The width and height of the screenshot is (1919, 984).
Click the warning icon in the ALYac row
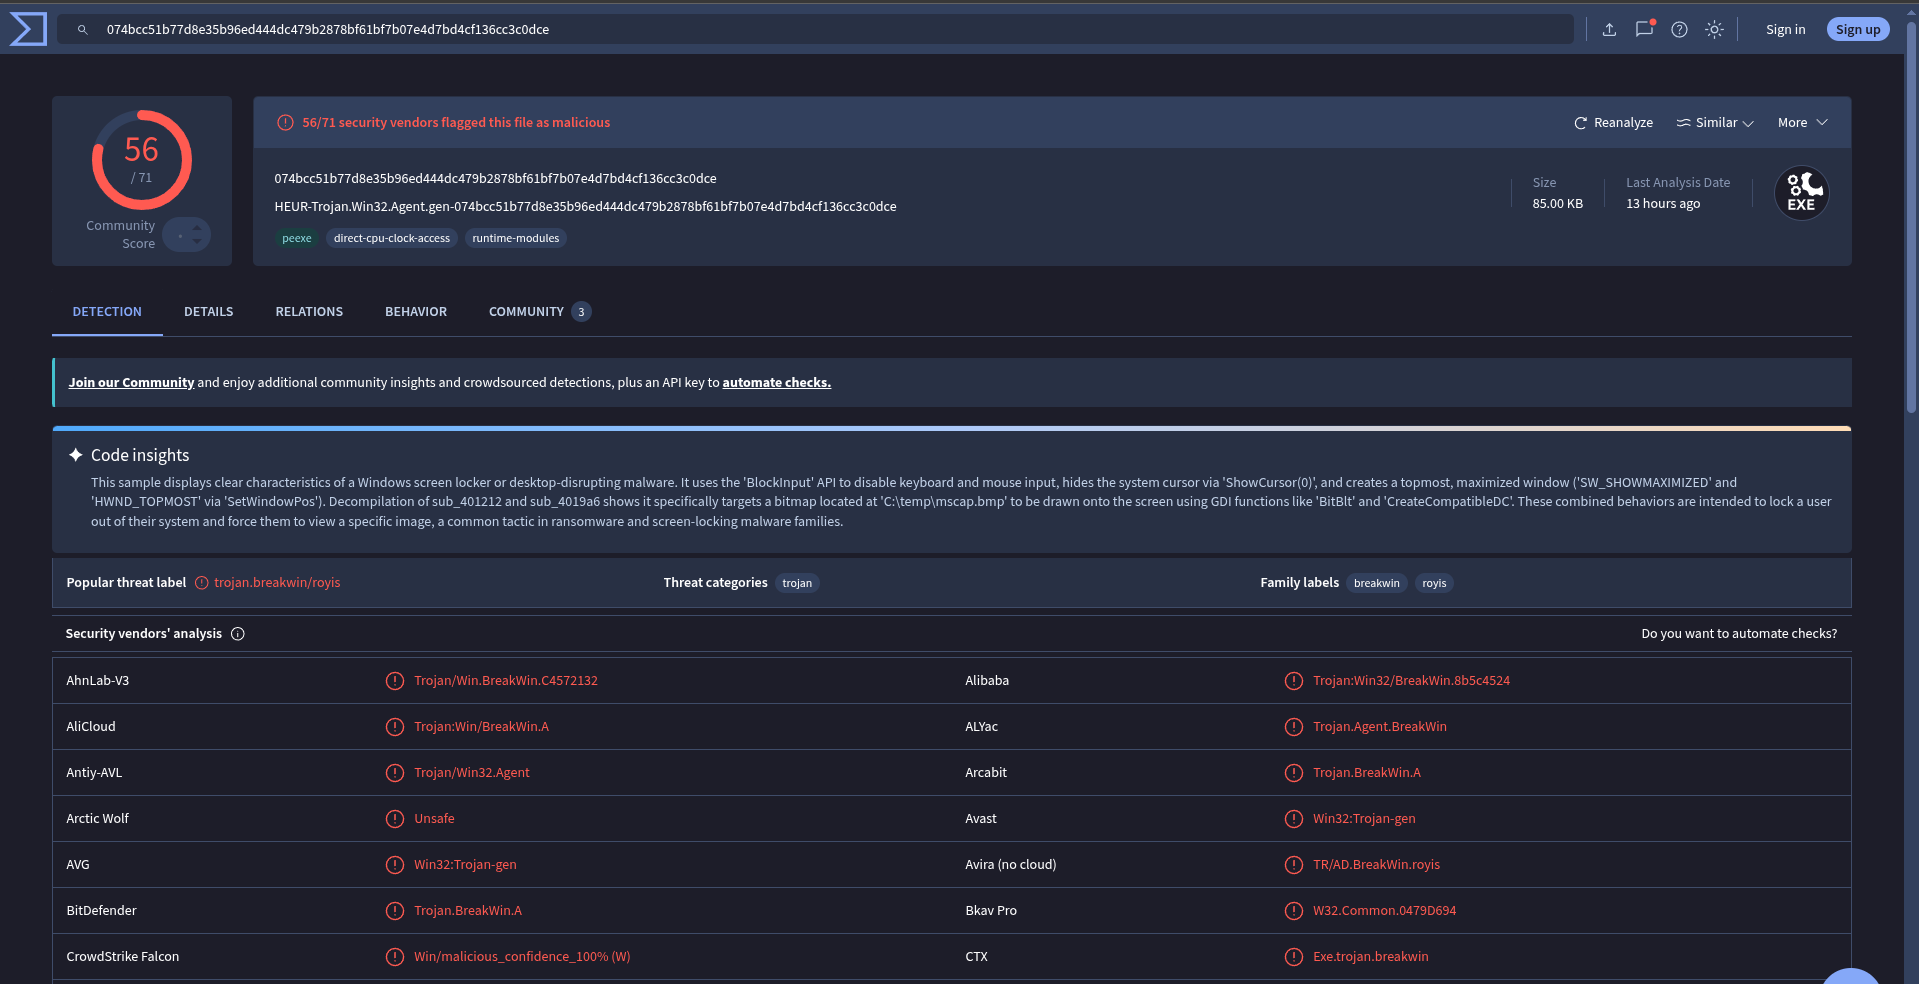pos(1294,727)
